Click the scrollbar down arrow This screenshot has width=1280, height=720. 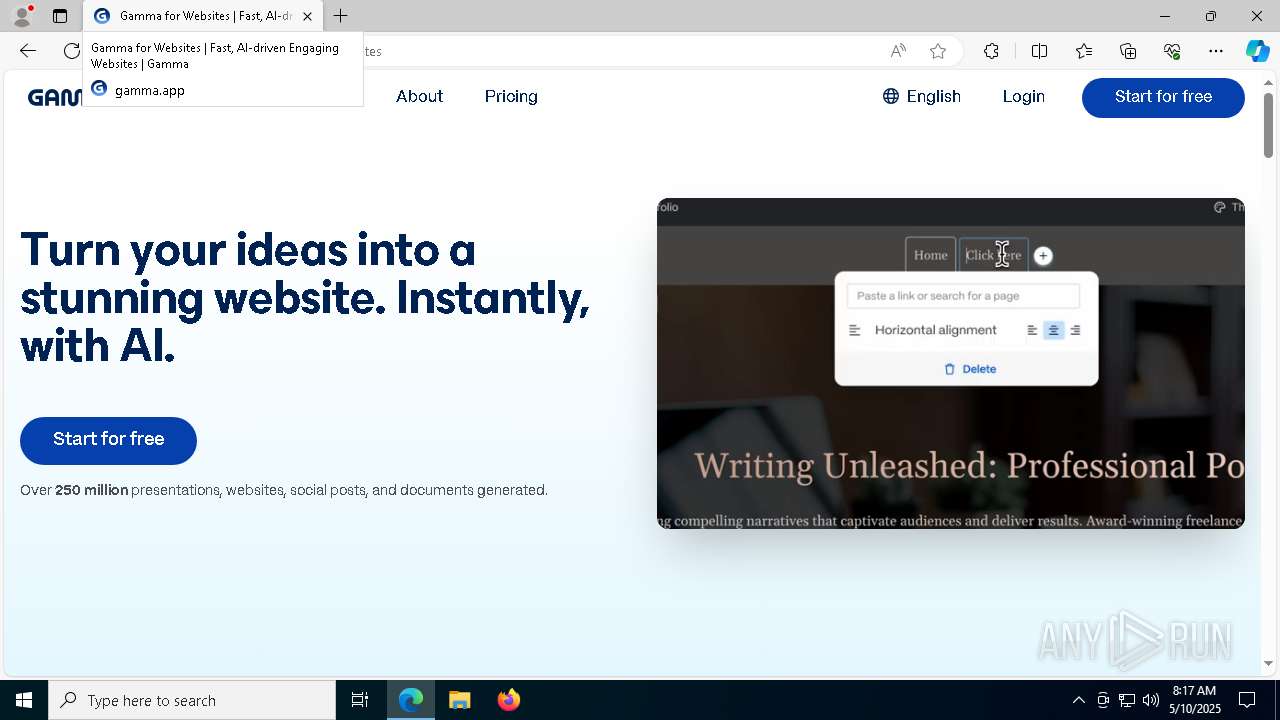pos(1268,663)
